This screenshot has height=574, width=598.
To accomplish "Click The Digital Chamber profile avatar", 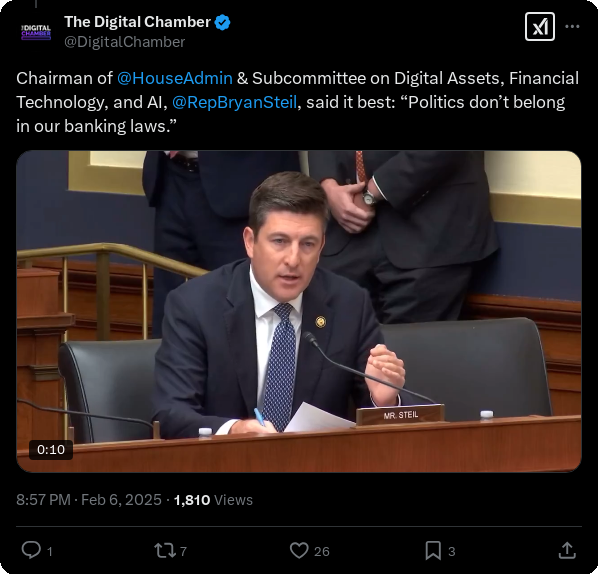I will [36, 32].
